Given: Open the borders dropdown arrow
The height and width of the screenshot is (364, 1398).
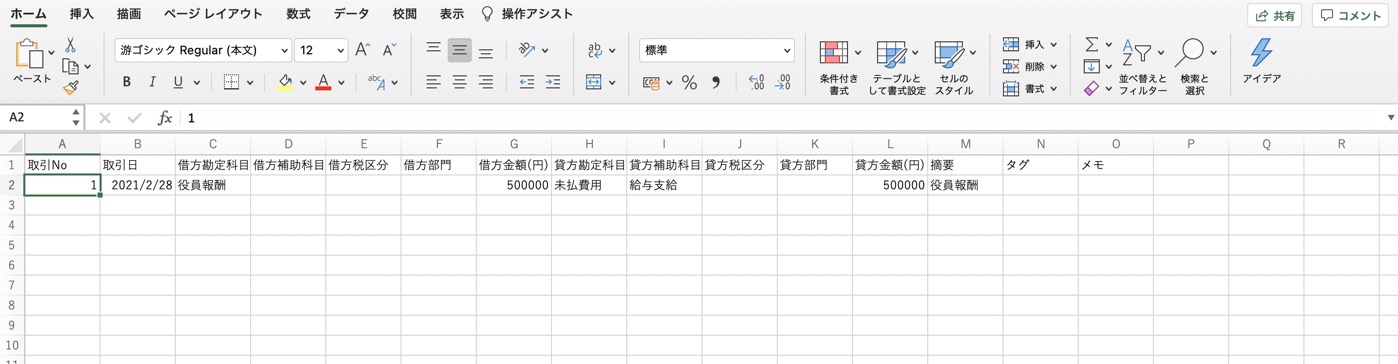Looking at the screenshot, I should pyautogui.click(x=249, y=83).
